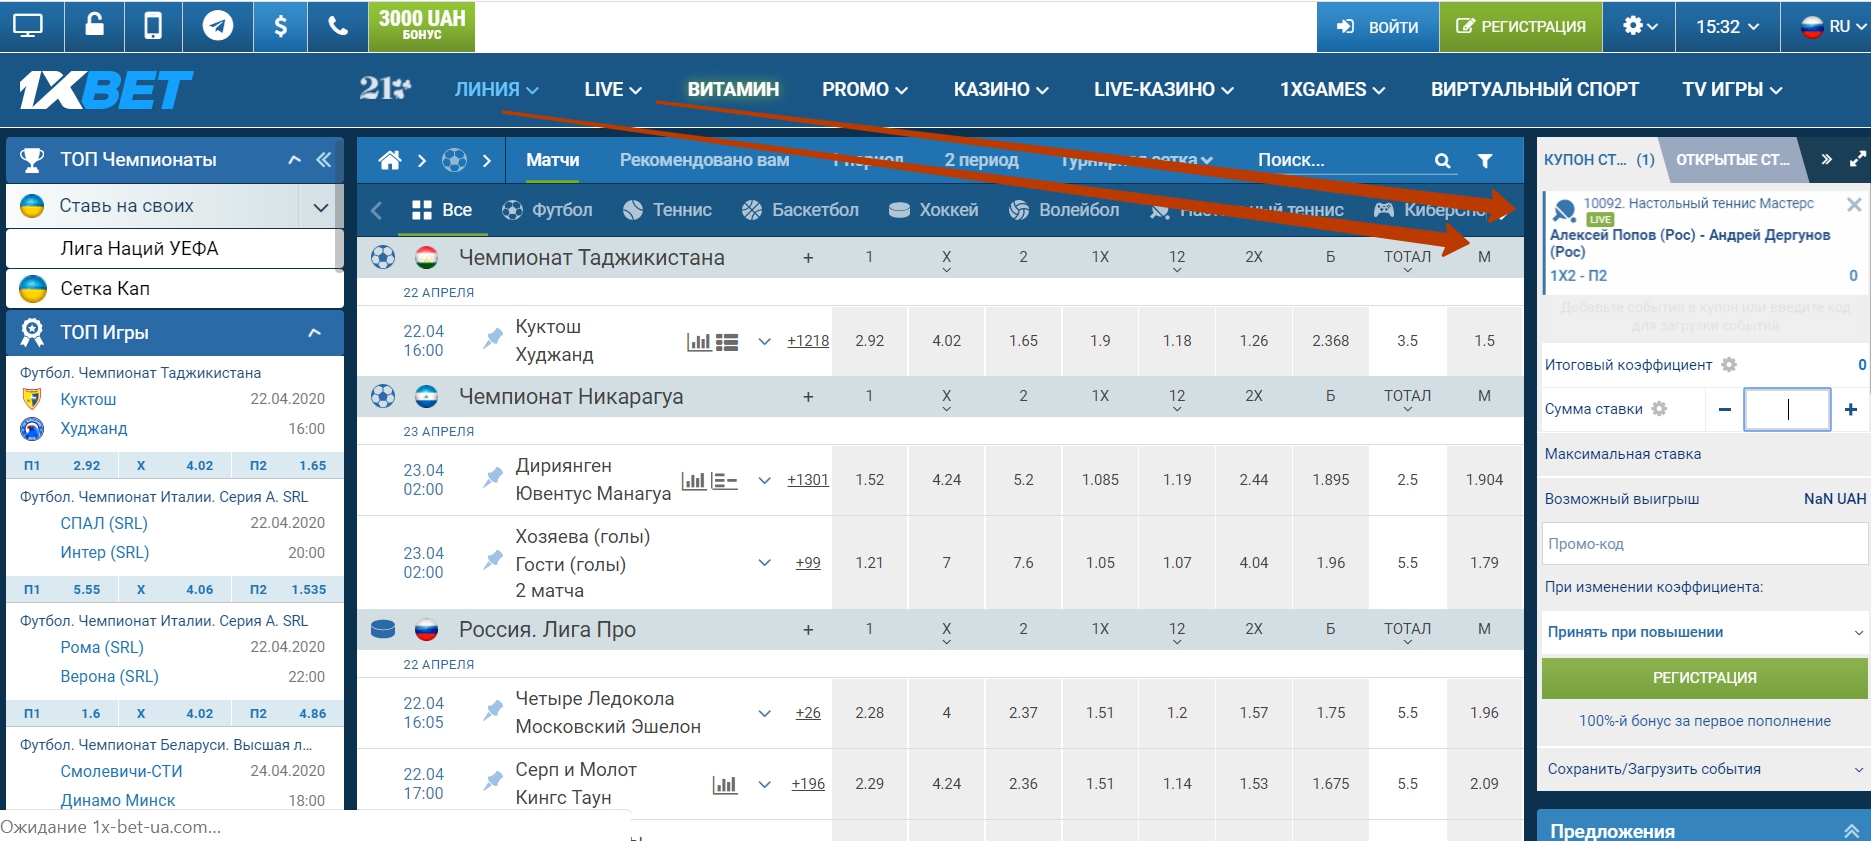The image size is (1871, 841).
Task: Select the Хоккей sport filter
Action: [x=933, y=210]
